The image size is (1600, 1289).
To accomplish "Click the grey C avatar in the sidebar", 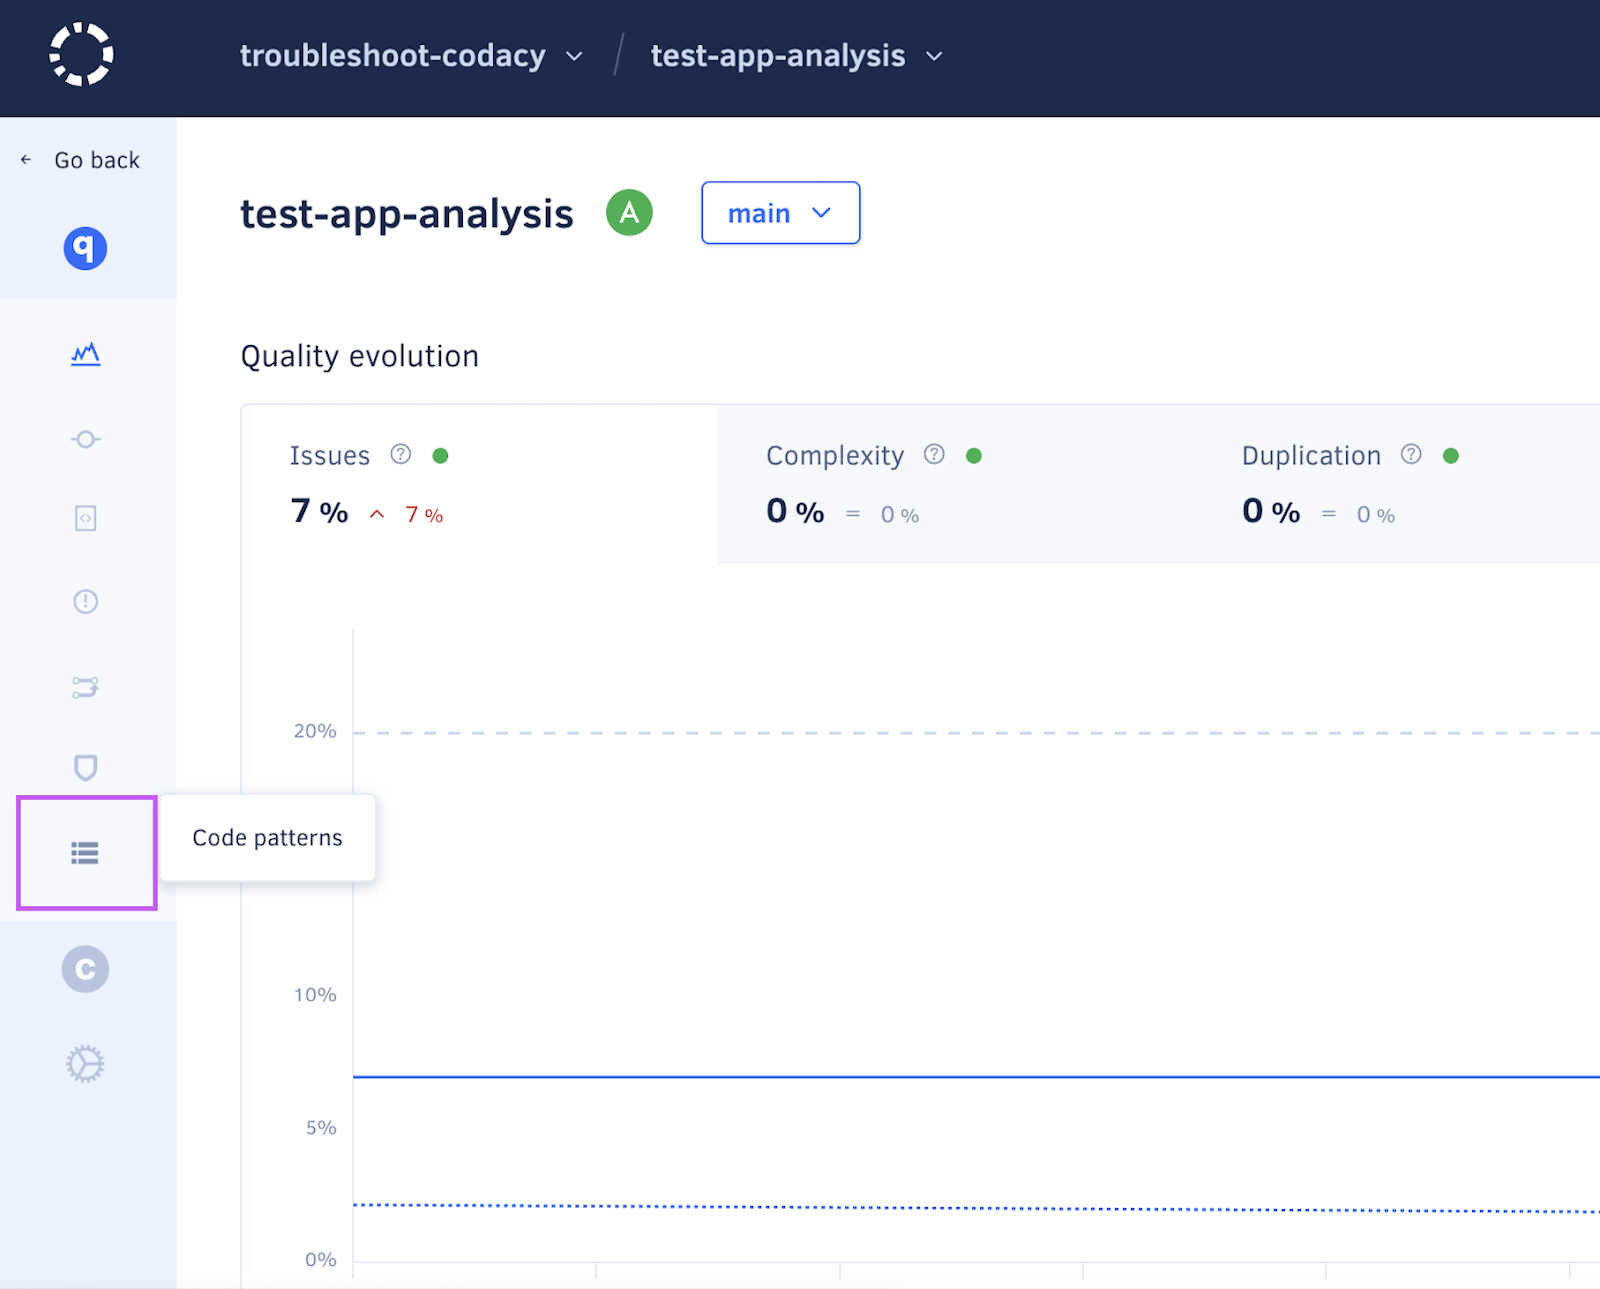I will point(85,969).
